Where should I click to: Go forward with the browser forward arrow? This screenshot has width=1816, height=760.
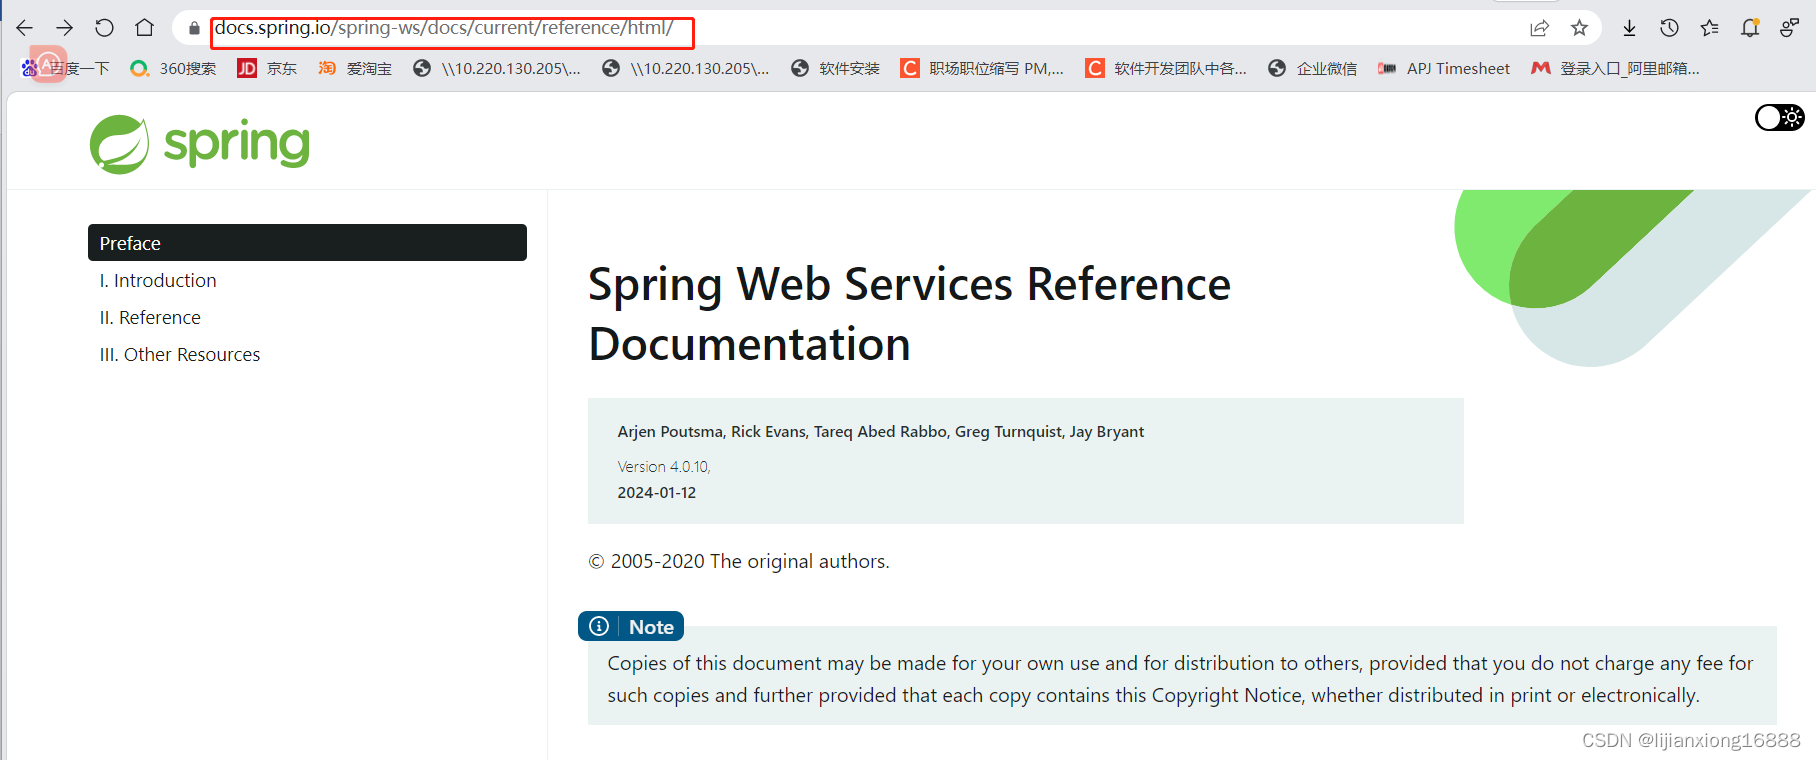click(65, 28)
